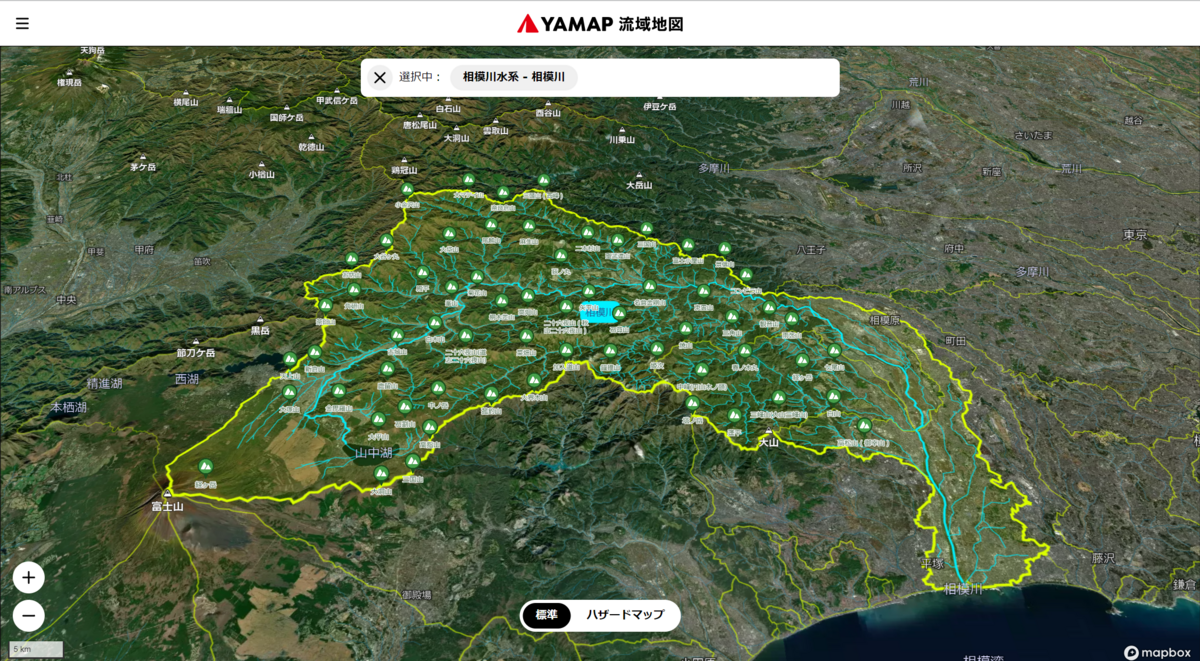Select the 大岳山 mountain marker

click(x=639, y=181)
